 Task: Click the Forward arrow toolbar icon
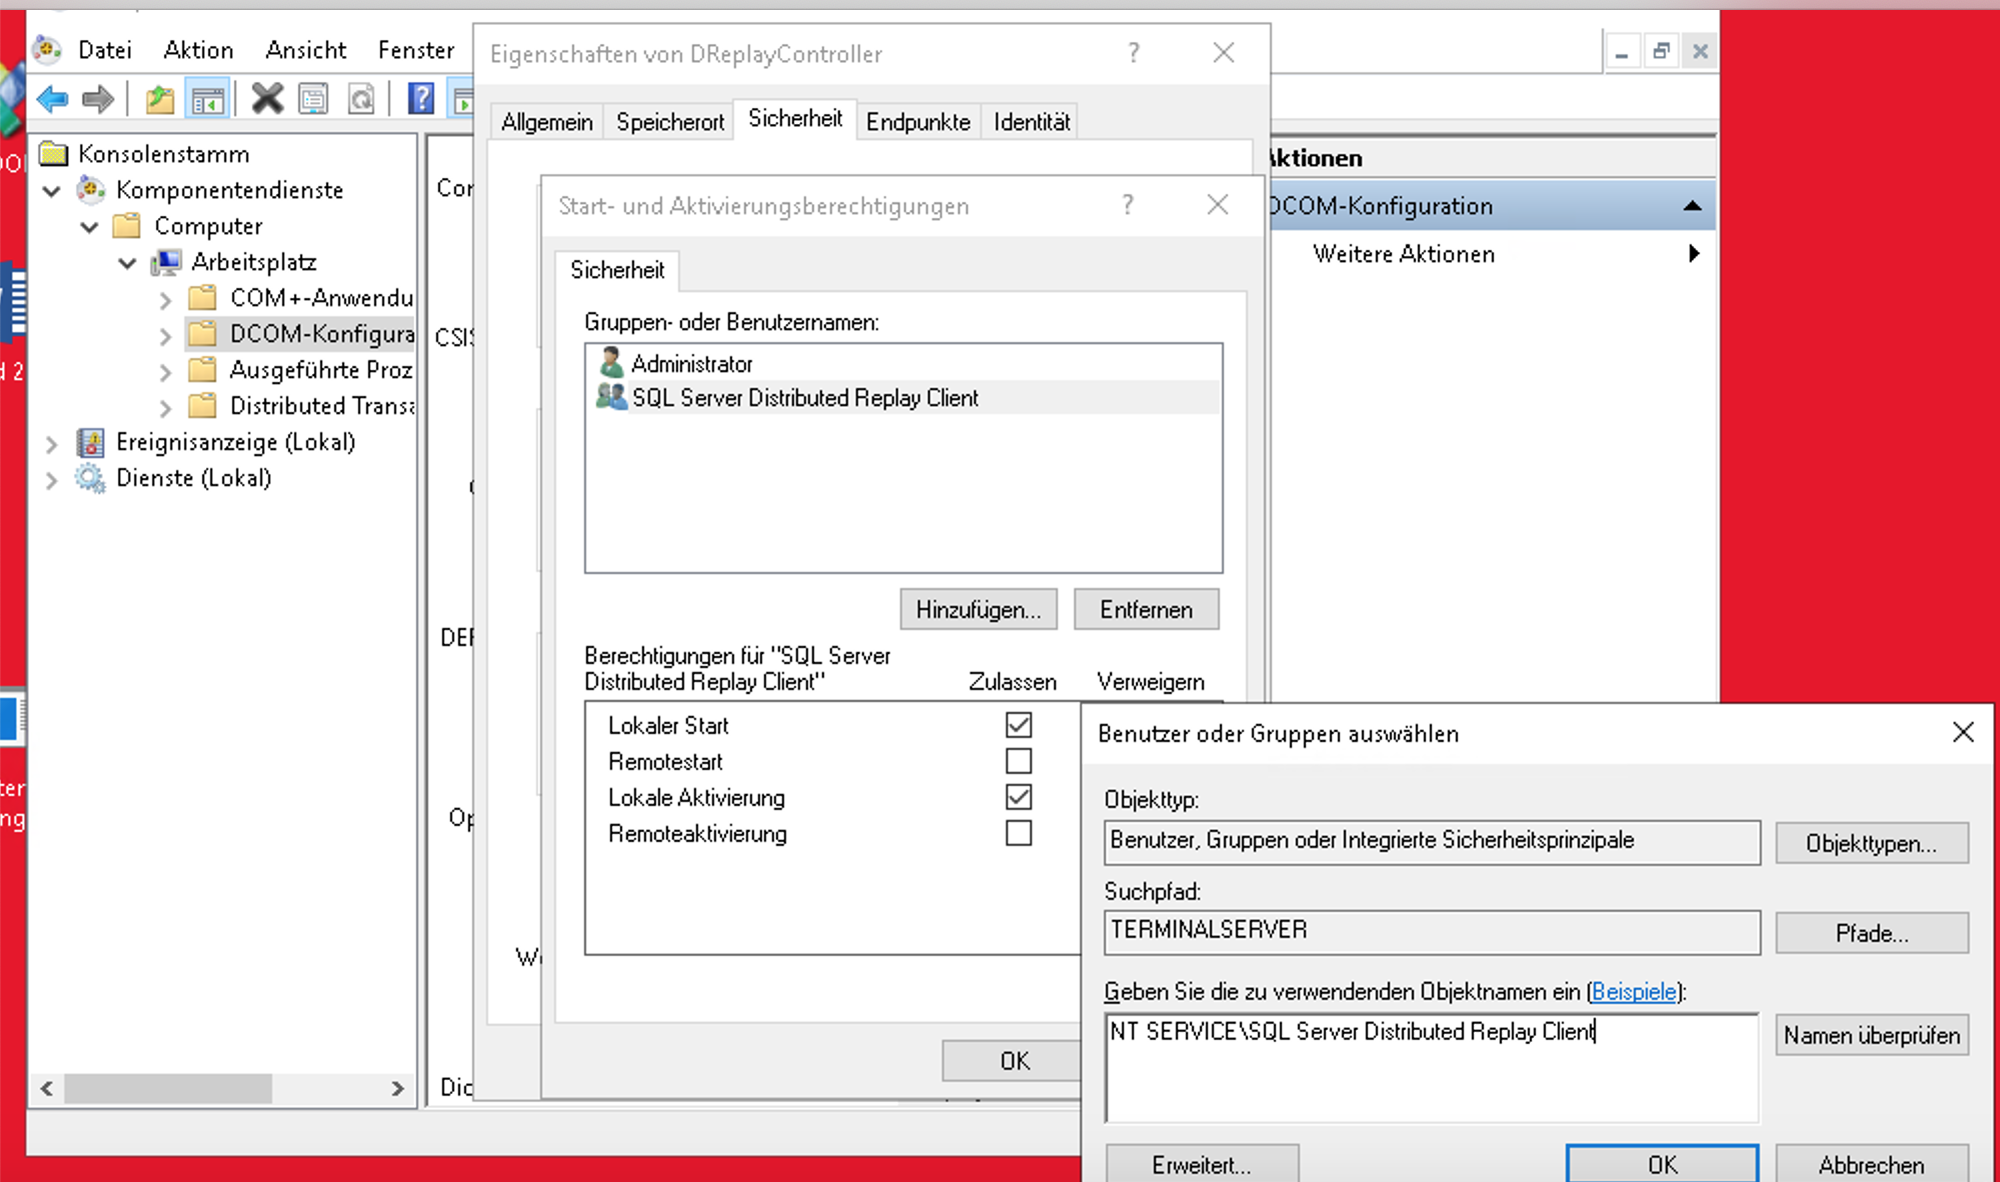click(98, 99)
